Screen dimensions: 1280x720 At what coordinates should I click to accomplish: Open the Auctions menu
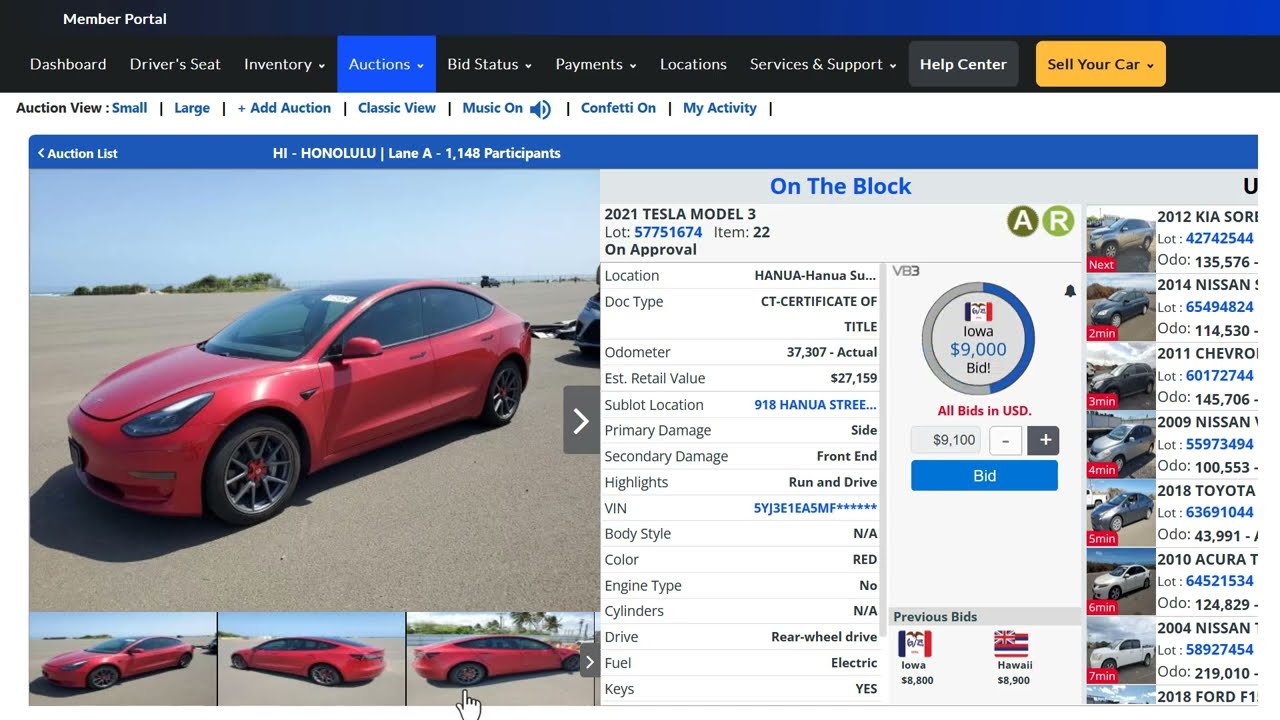pos(386,64)
